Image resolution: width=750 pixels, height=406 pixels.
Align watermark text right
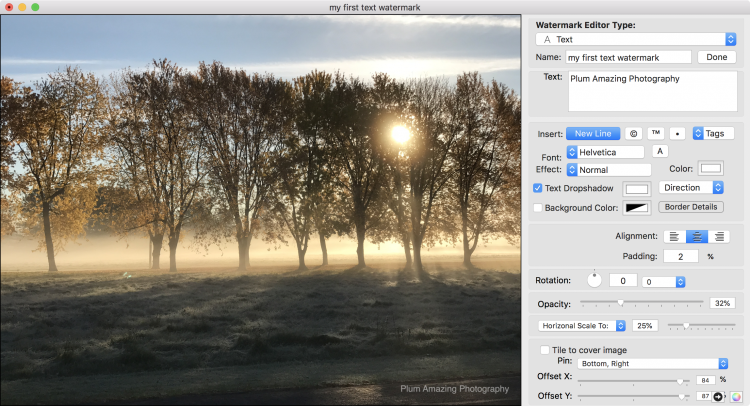718,237
